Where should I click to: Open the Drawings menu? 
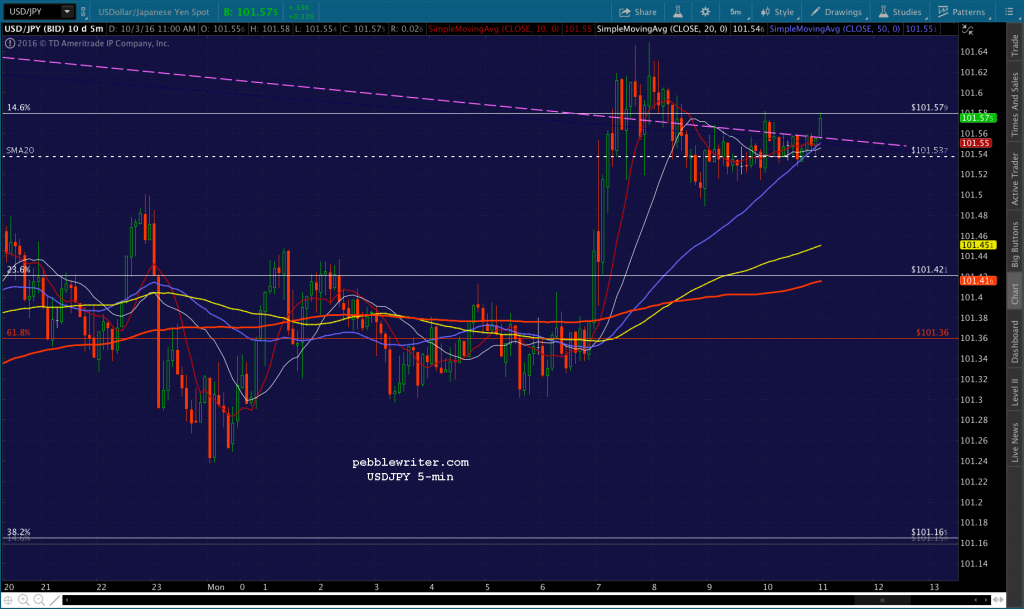click(837, 12)
